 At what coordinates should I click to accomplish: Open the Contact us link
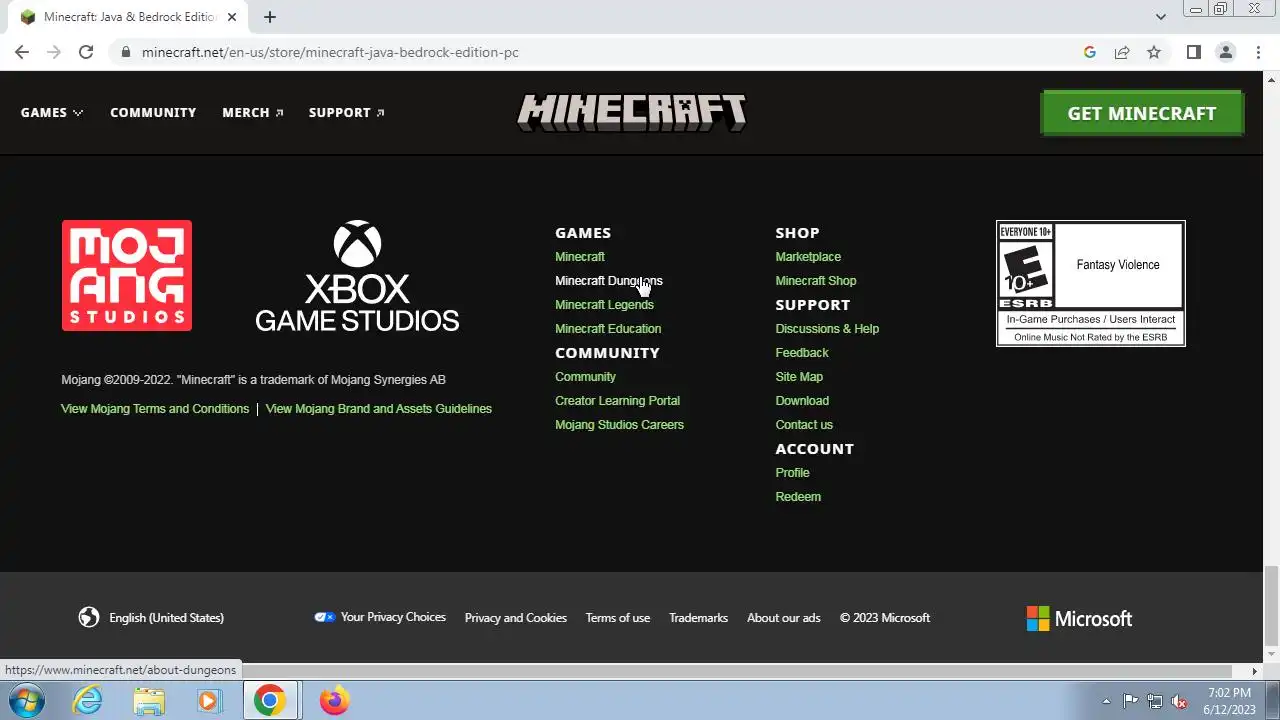804,425
